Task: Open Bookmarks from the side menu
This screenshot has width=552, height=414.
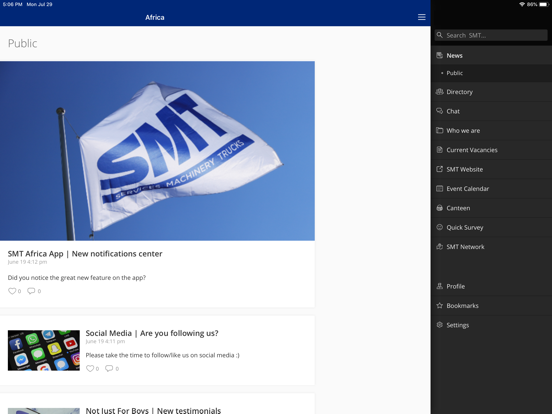Action: point(491,305)
